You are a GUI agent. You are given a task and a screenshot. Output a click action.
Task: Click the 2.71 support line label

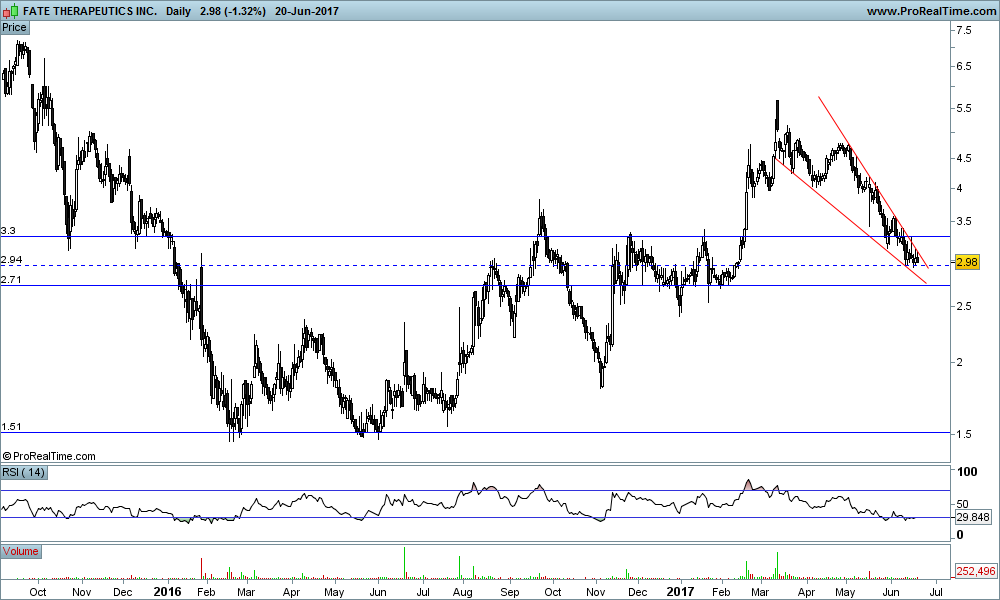point(11,279)
